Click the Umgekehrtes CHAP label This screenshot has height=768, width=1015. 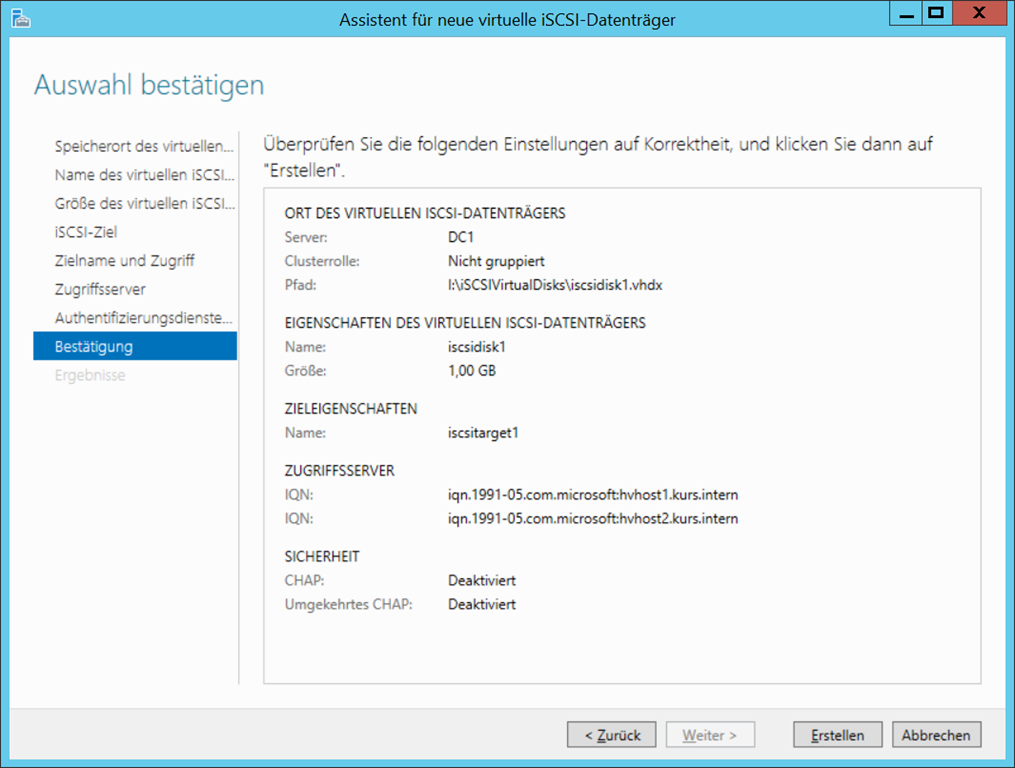coord(348,604)
